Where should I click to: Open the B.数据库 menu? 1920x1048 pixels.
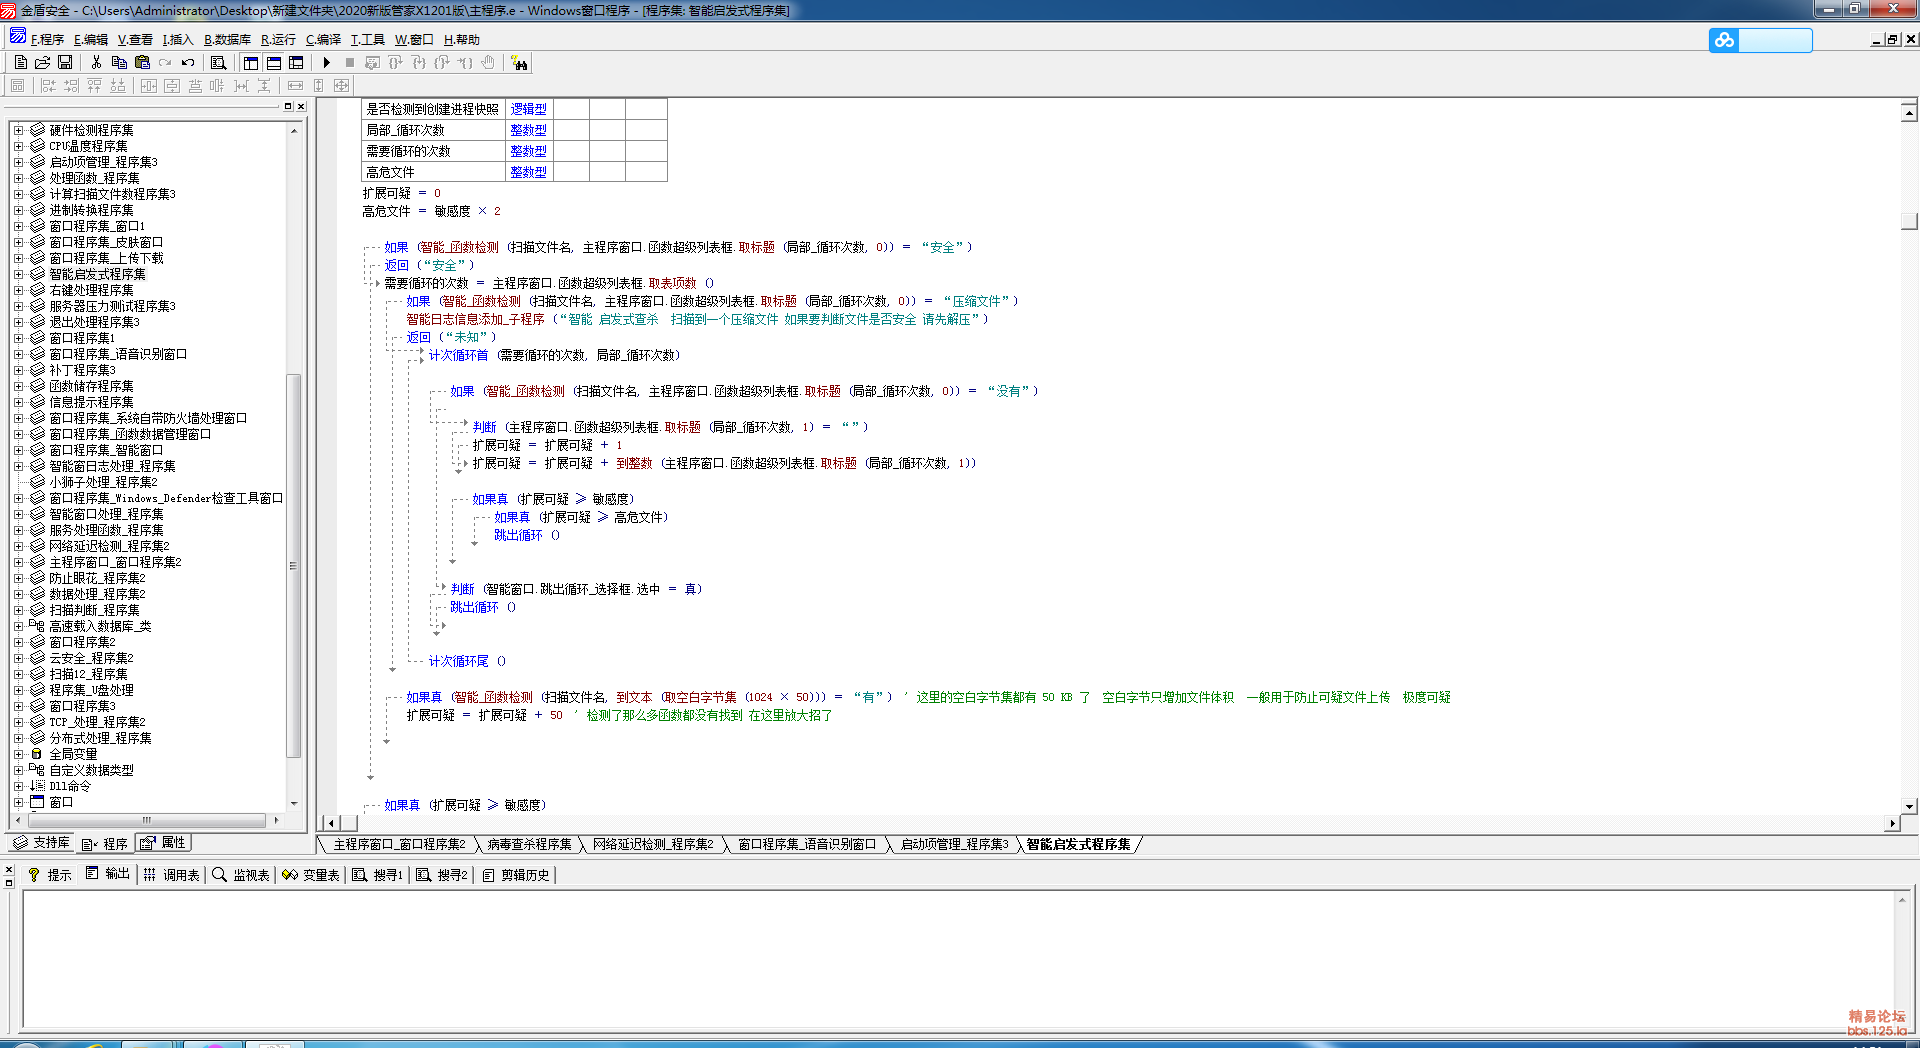tap(227, 40)
